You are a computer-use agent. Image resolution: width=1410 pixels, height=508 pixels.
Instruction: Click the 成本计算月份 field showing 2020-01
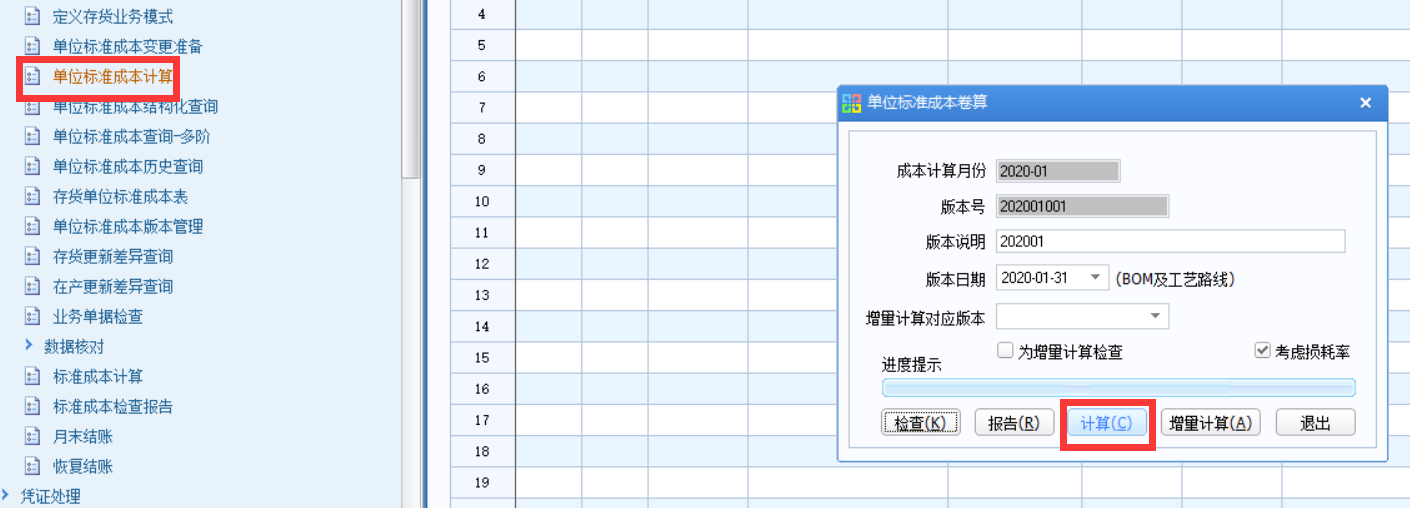tap(1058, 171)
